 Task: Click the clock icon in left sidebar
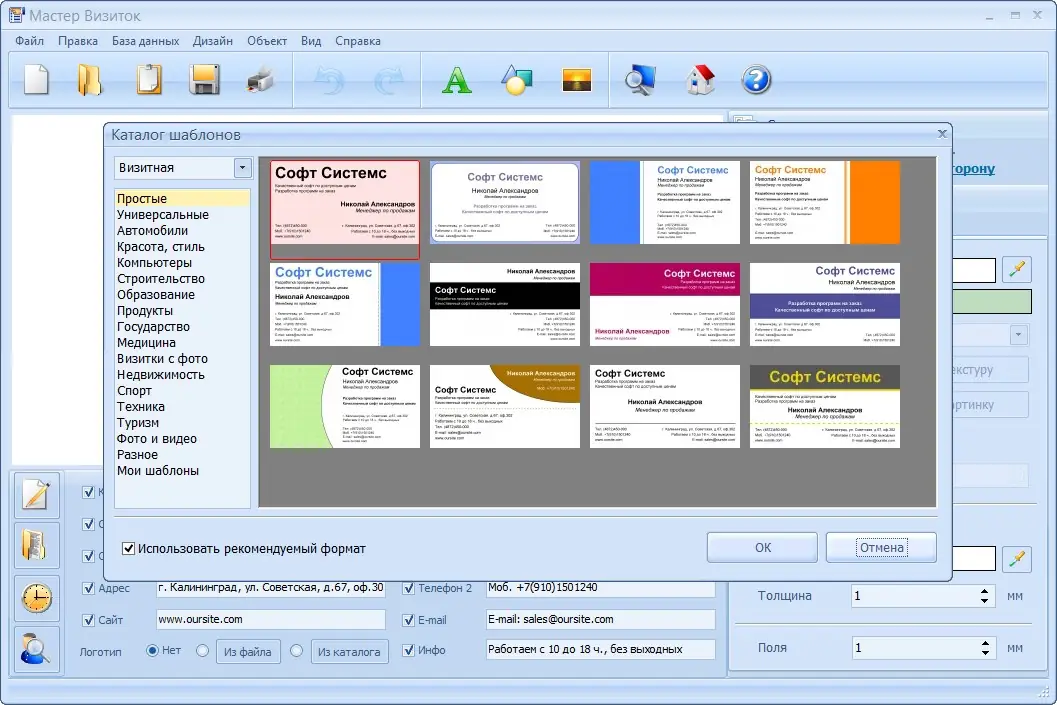click(36, 598)
